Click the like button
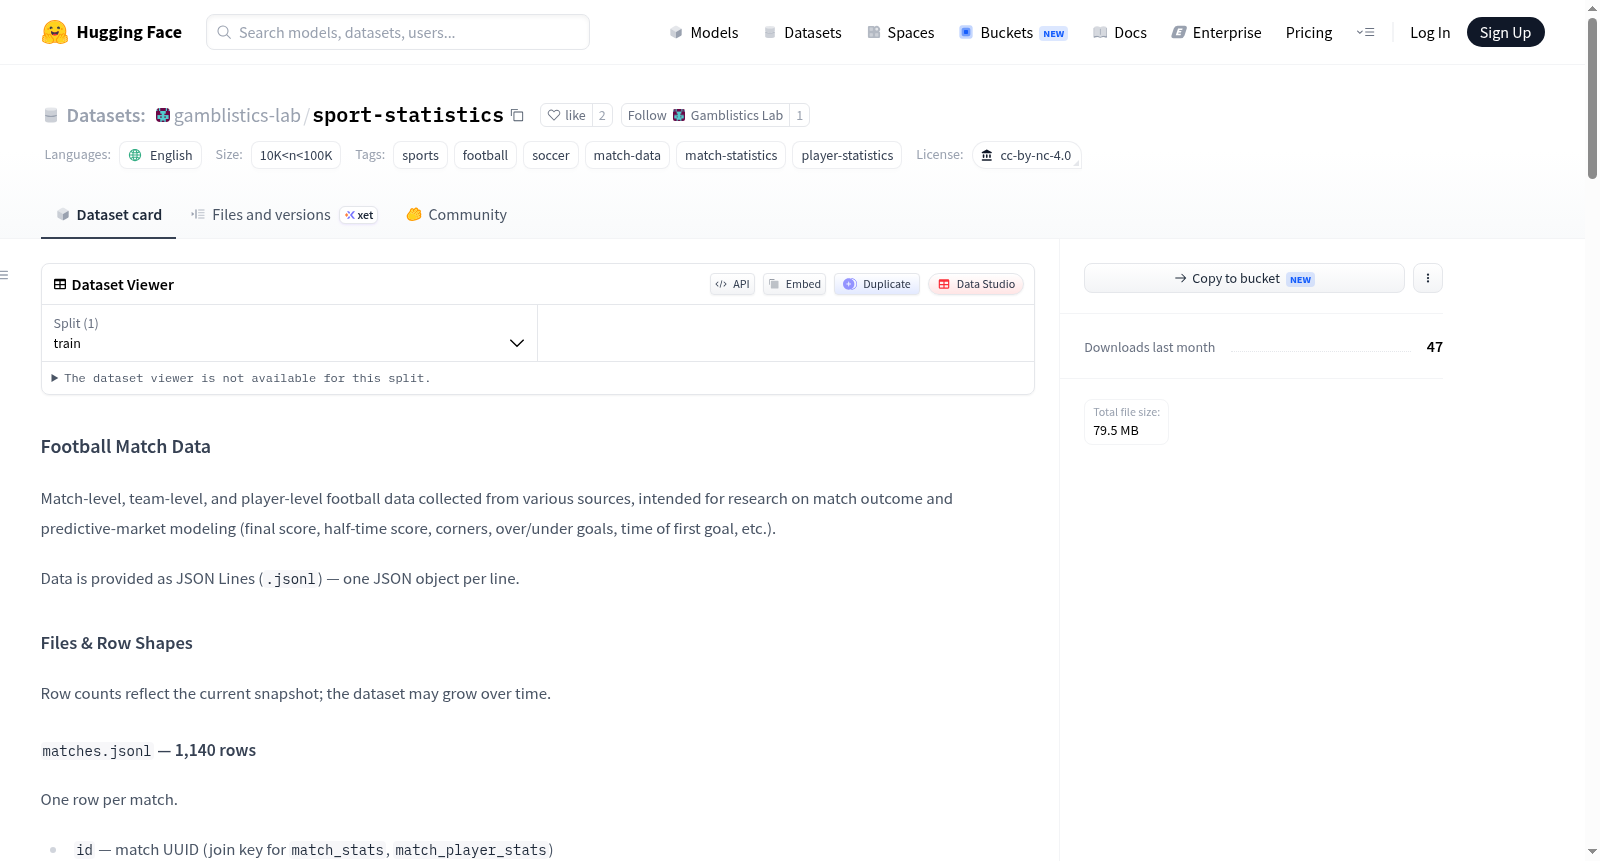 tap(566, 115)
